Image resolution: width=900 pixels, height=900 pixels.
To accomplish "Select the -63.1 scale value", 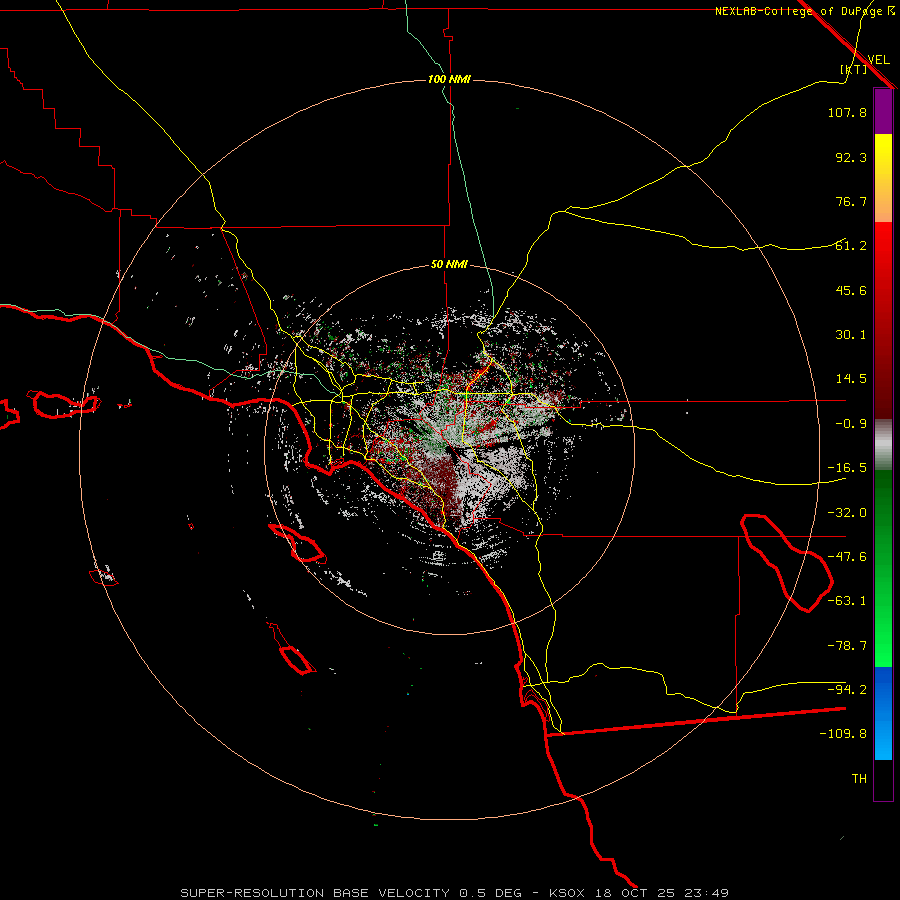I will [847, 601].
